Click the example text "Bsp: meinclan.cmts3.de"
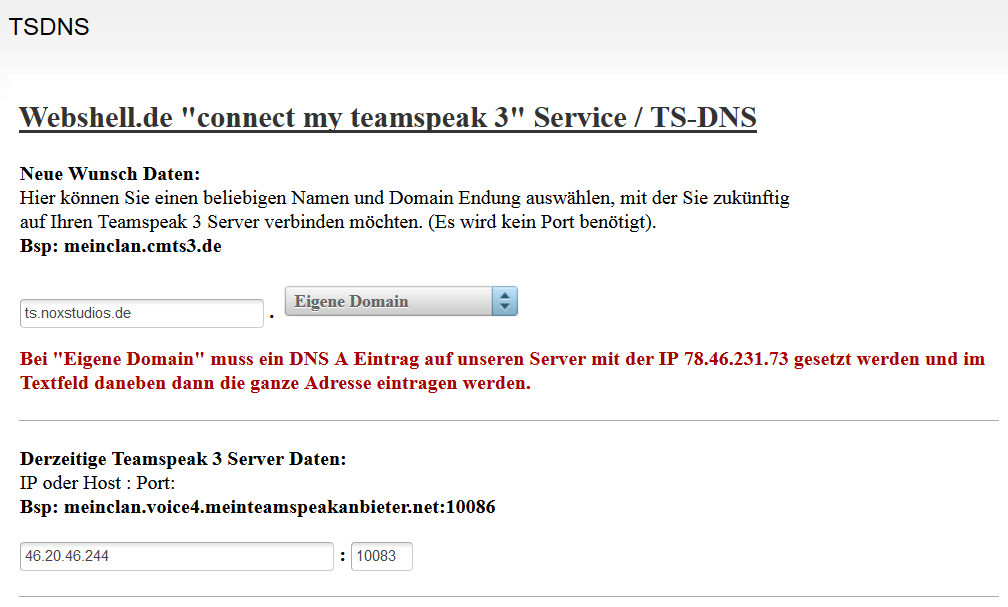The width and height of the screenshot is (1008, 607). [120, 246]
